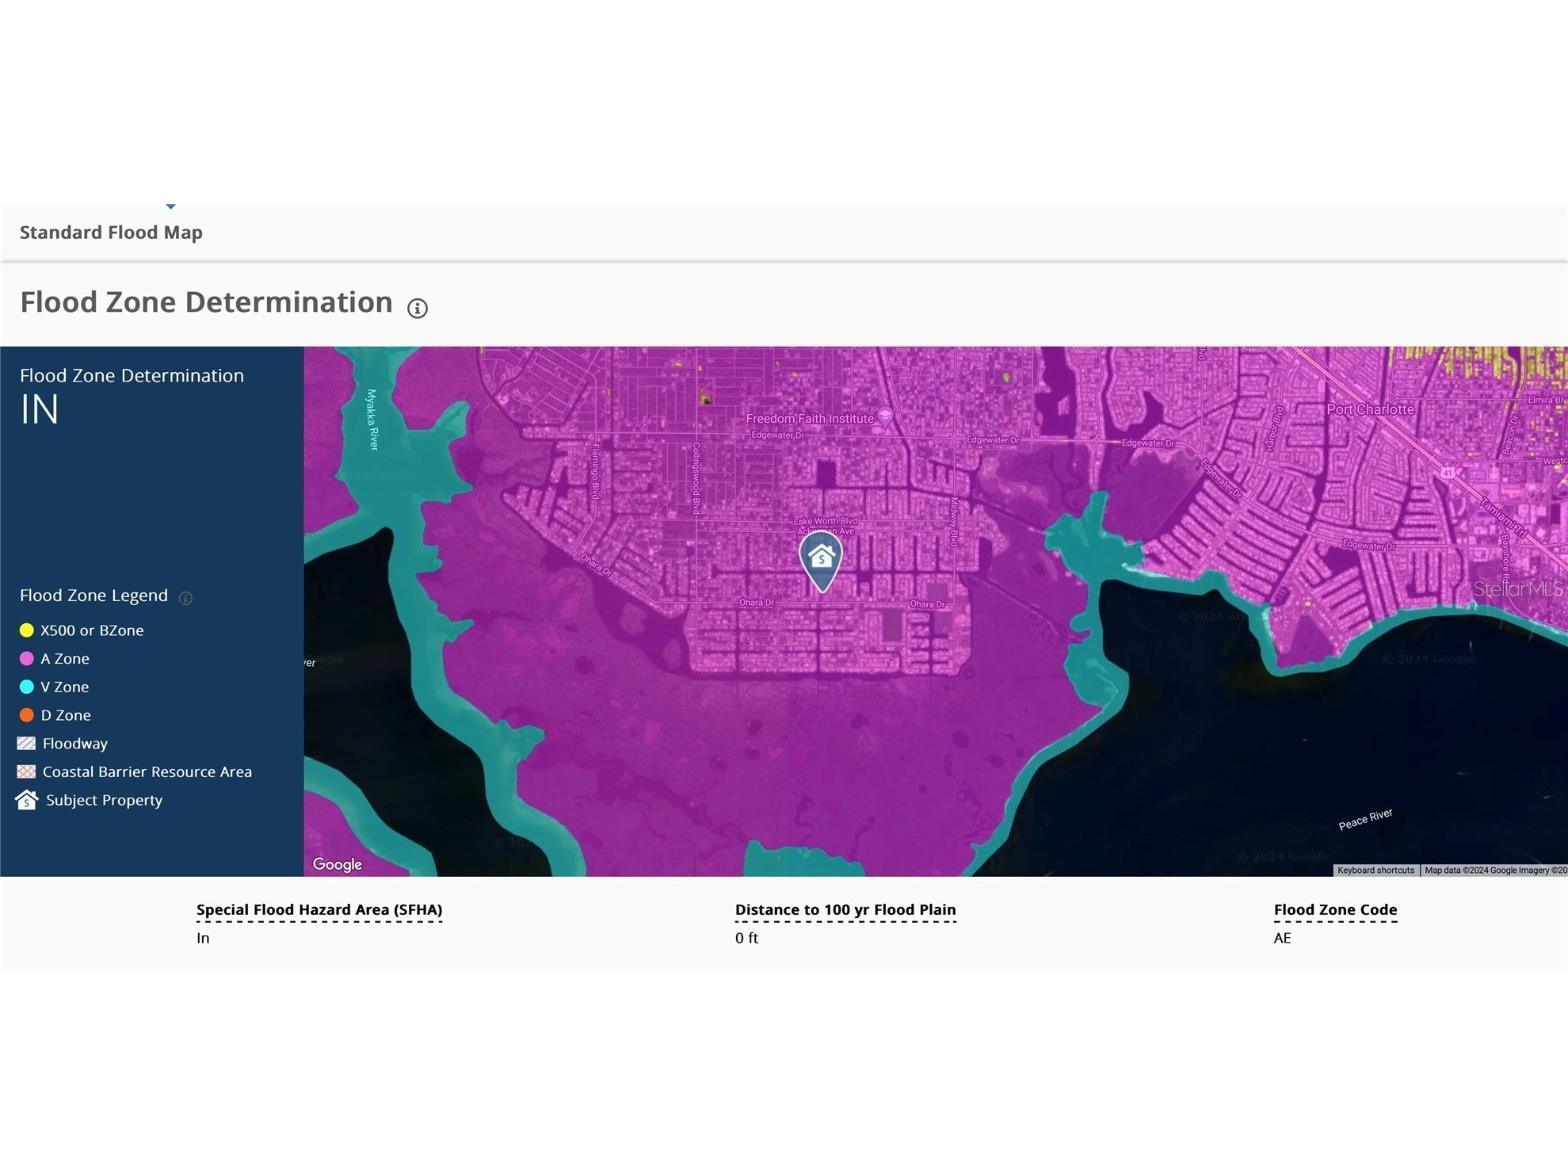Click the Subject Property house legend icon

(27, 800)
